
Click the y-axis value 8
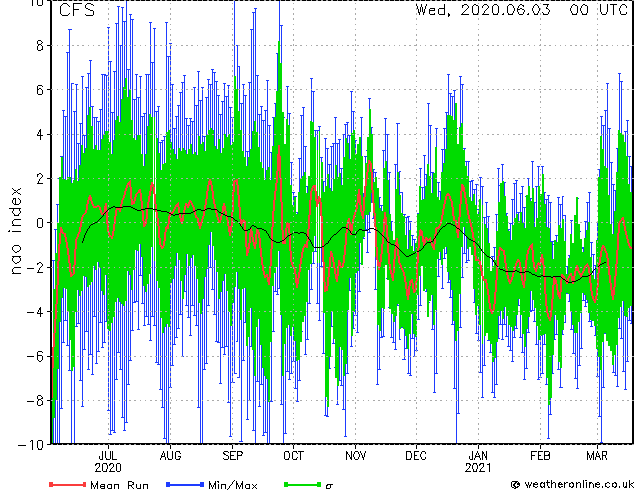click(x=40, y=46)
